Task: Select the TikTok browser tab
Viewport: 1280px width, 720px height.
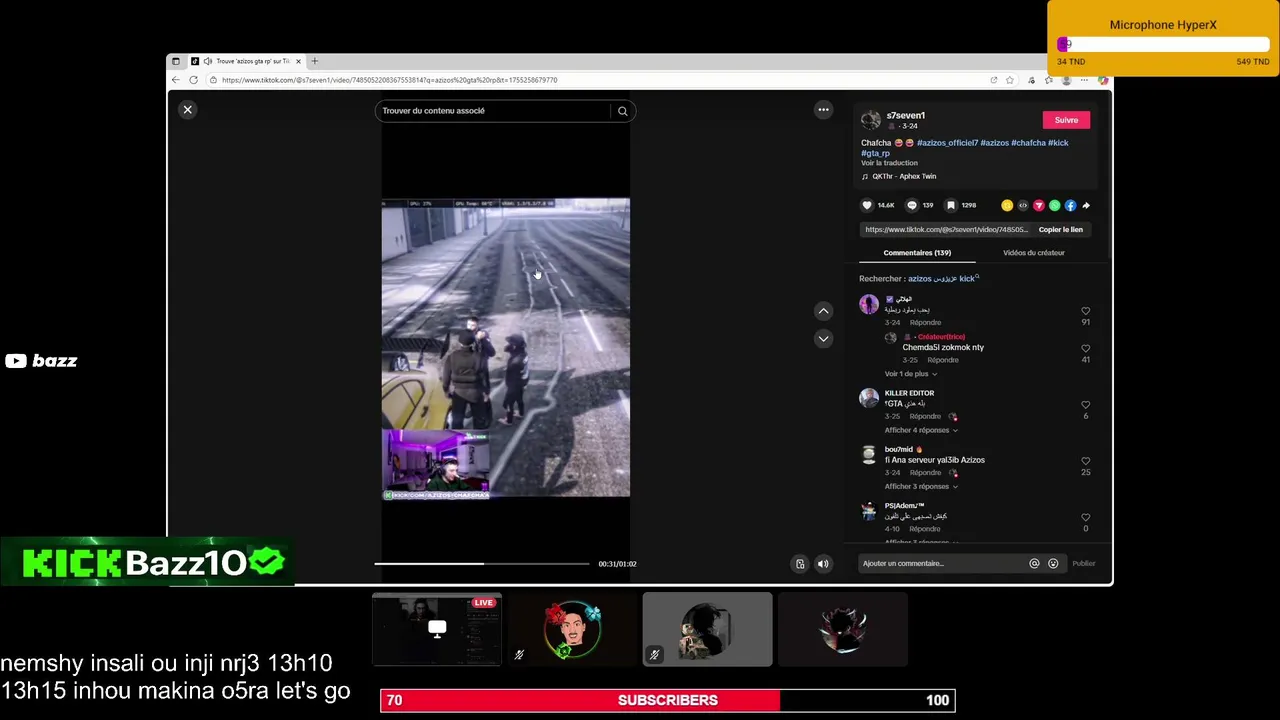Action: coord(246,61)
